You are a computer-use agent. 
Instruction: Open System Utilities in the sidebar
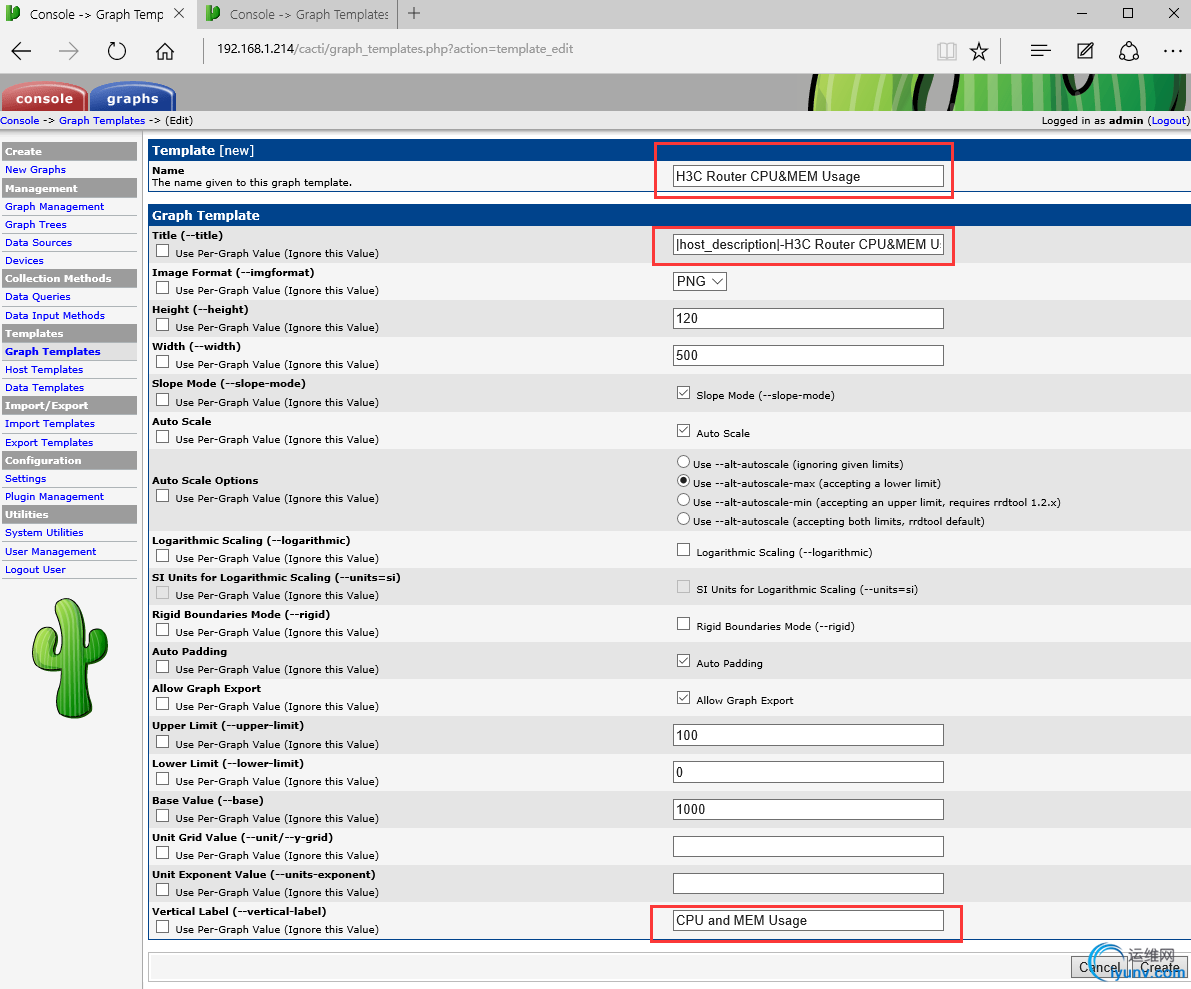tap(44, 533)
